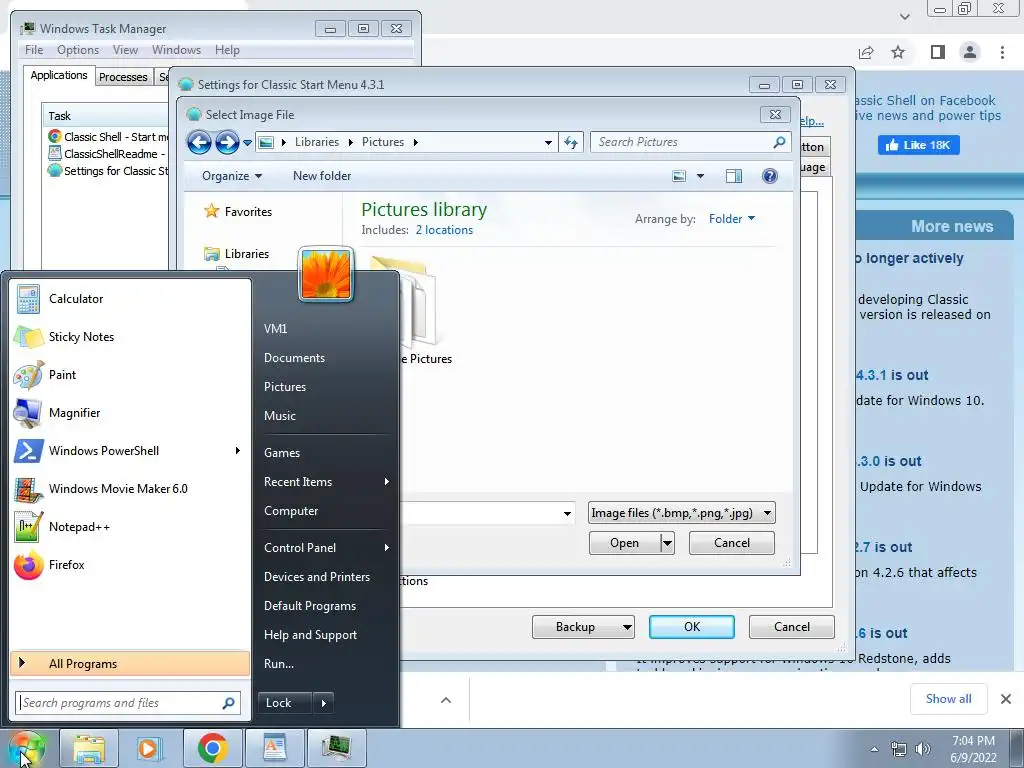
Task: Select Applications tab in Task Manager
Action: pyautogui.click(x=59, y=75)
